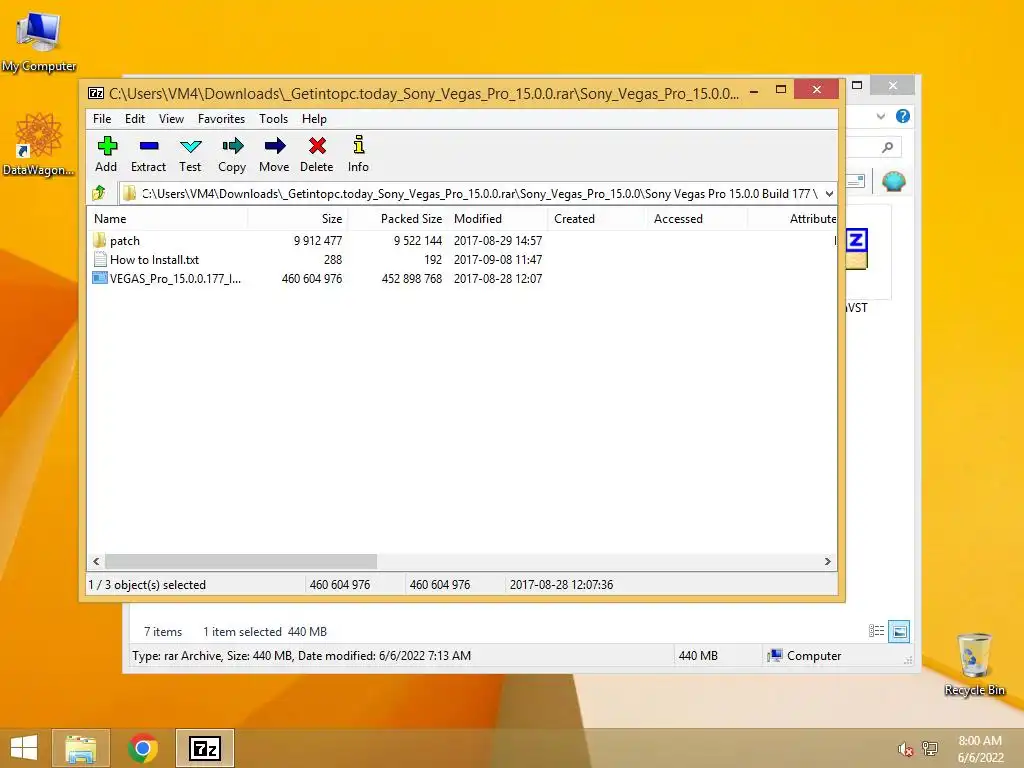Switch Explorer to details view icon

(876, 631)
